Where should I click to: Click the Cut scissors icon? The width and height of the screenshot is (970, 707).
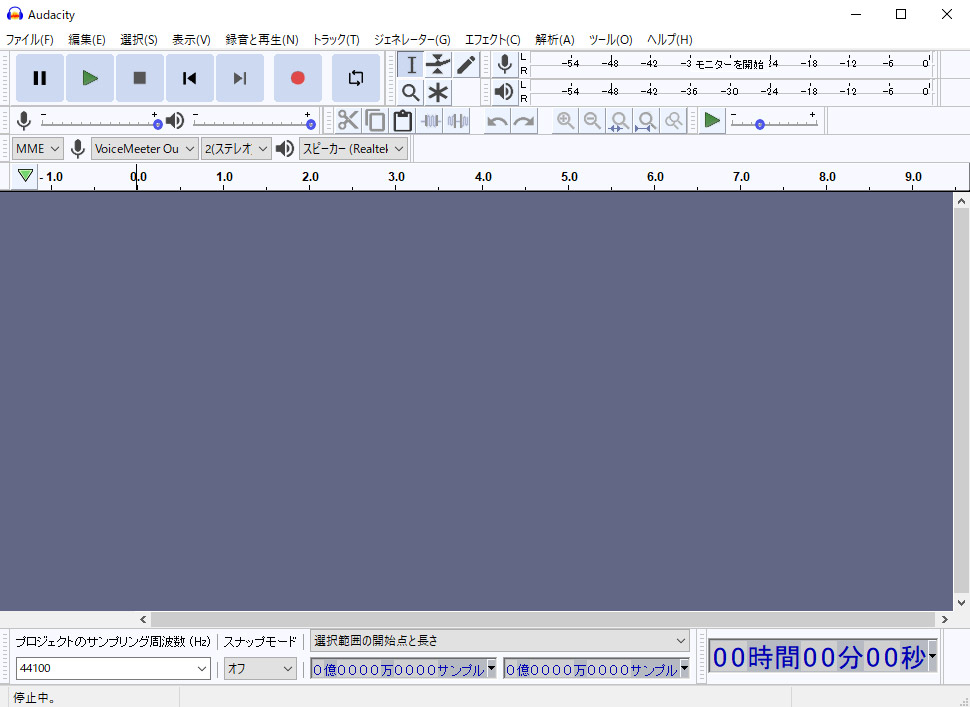tap(347, 121)
